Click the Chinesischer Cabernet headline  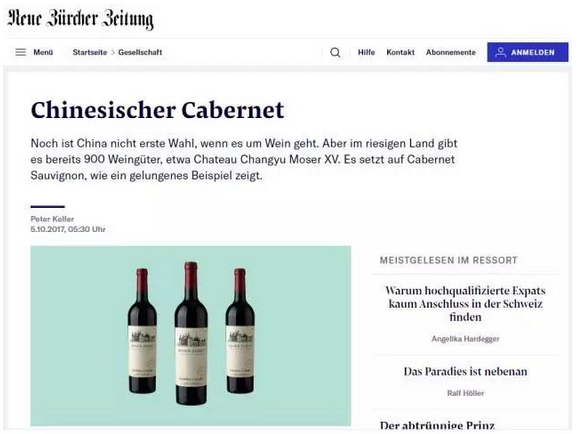[158, 110]
